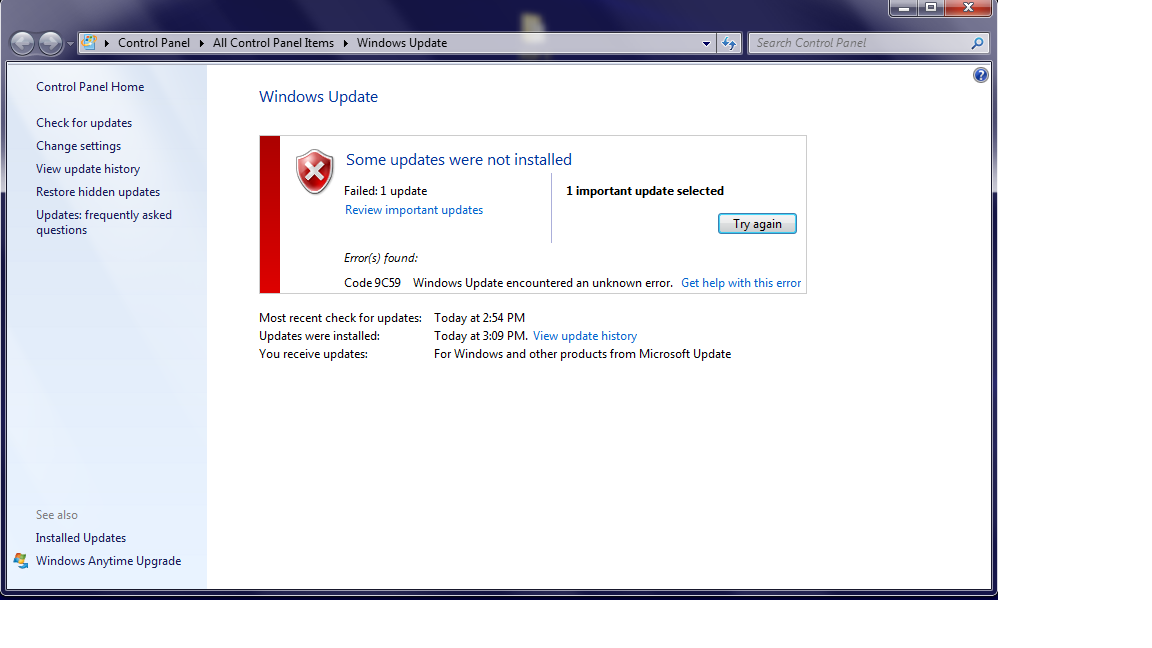Screen dimensions: 1152x648
Task: Click Get help with this error
Action: click(741, 283)
